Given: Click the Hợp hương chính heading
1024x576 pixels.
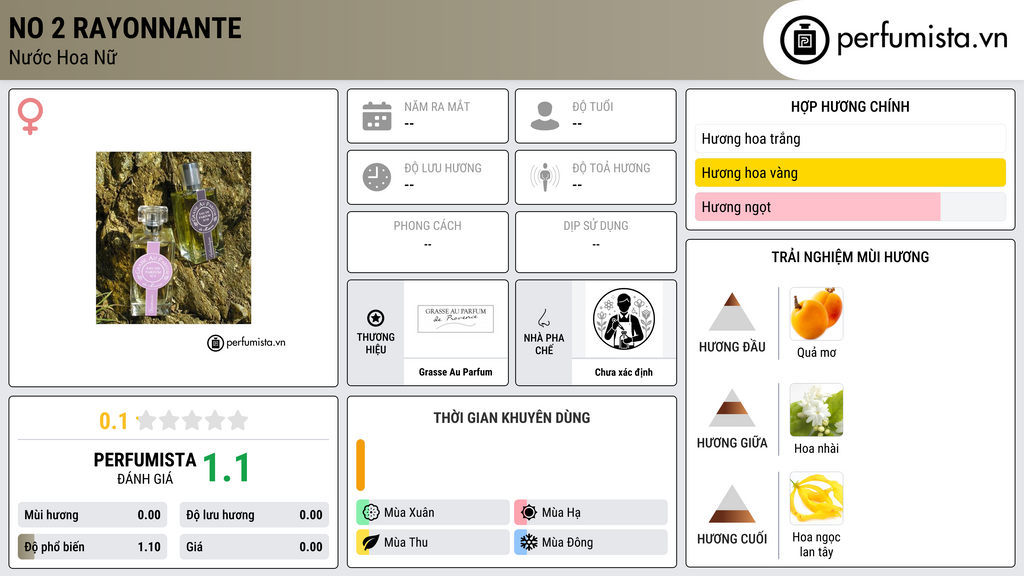Looking at the screenshot, I should pos(850,106).
